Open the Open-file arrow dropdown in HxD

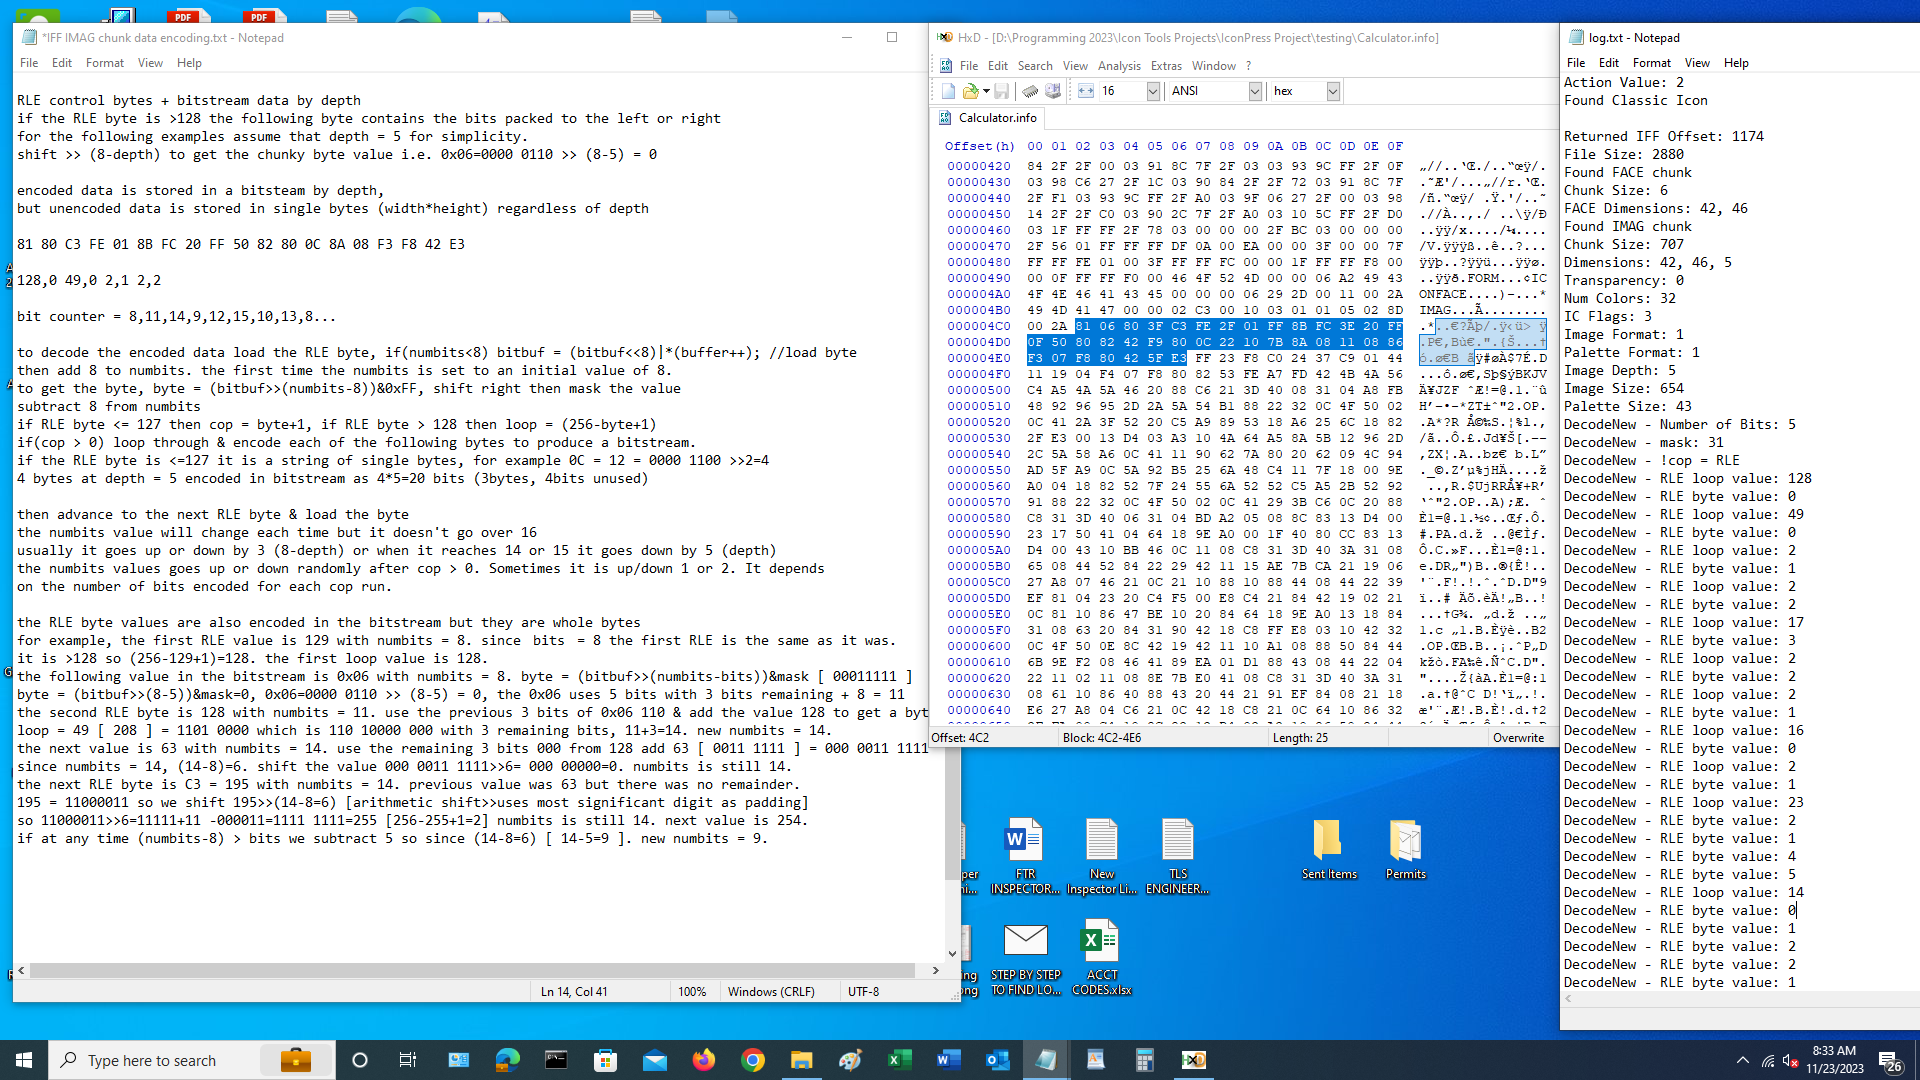986,91
